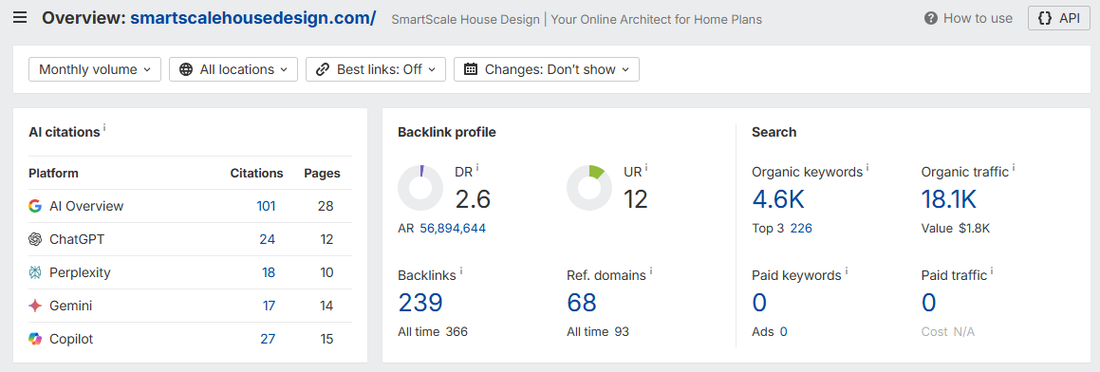Click the Paid traffic info icon
Screen dimensions: 1100x372
[992, 272]
